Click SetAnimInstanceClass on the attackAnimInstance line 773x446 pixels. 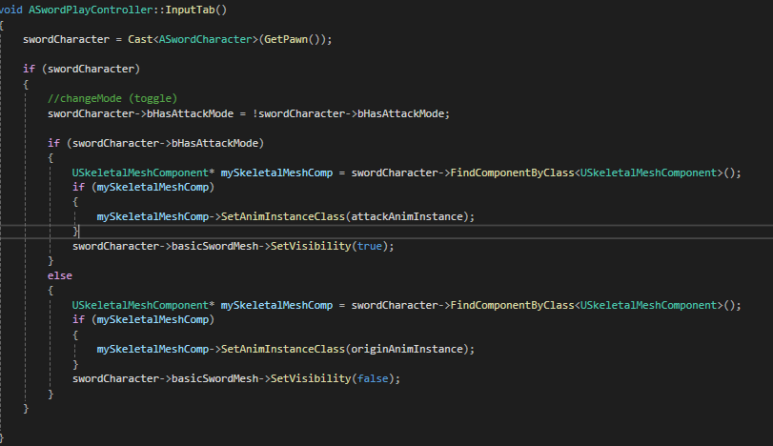tap(282, 216)
